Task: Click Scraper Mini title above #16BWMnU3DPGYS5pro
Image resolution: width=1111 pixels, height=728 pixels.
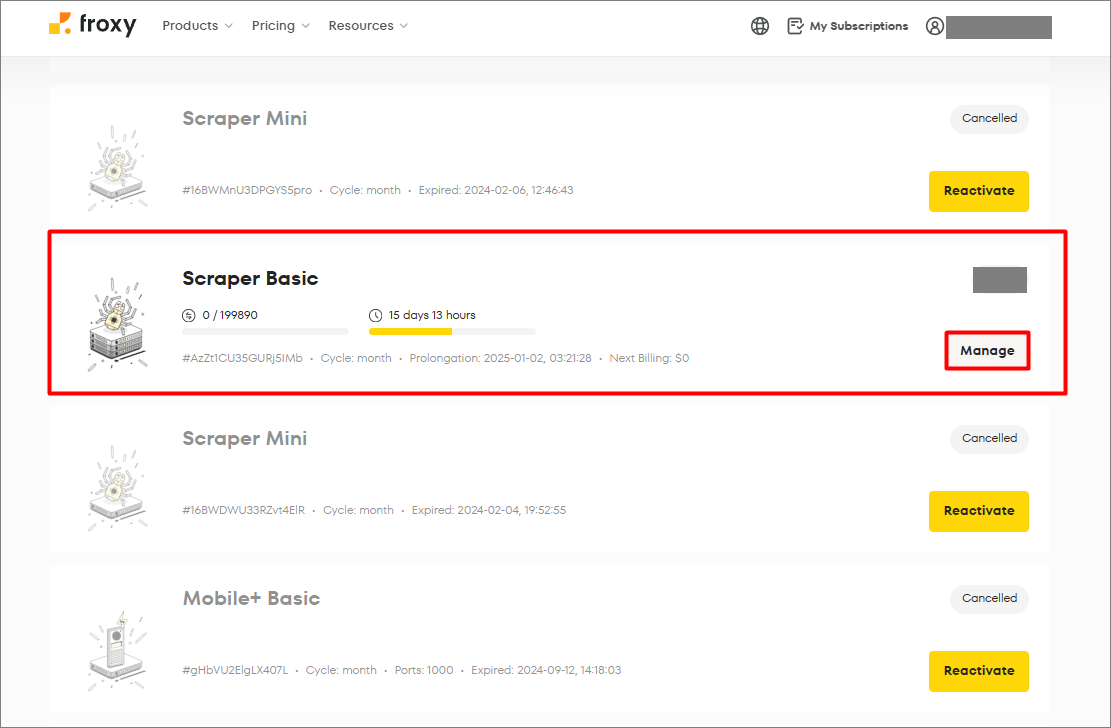Action: (244, 118)
